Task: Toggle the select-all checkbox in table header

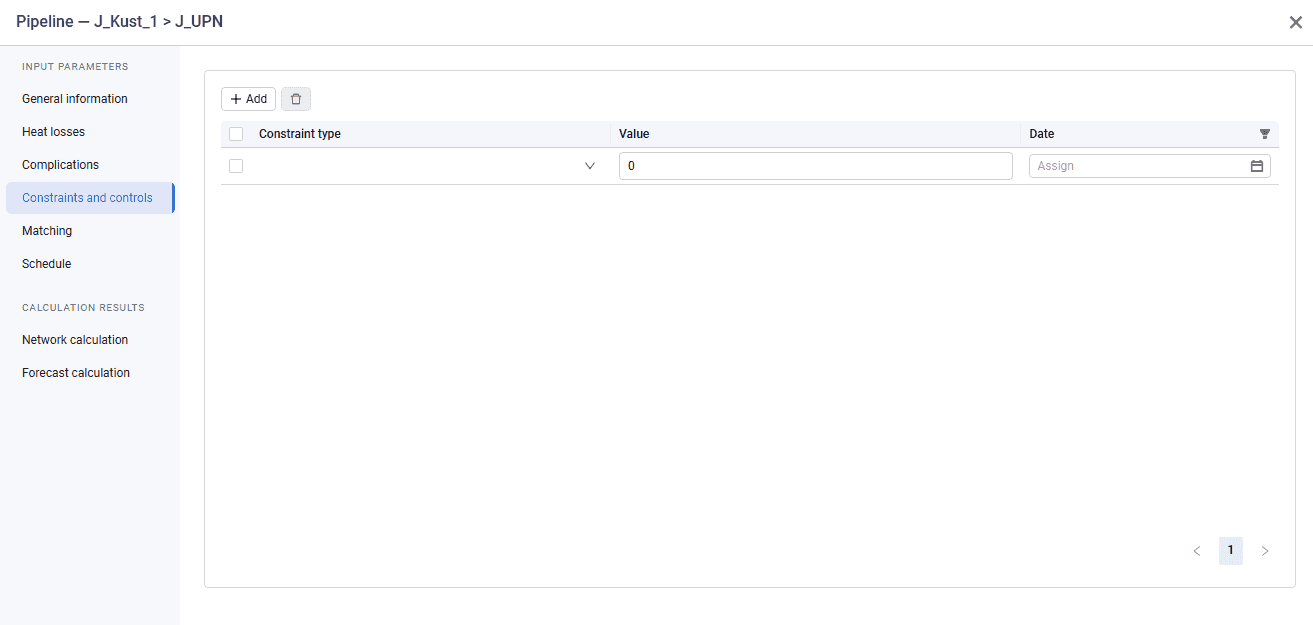Action: (236, 134)
